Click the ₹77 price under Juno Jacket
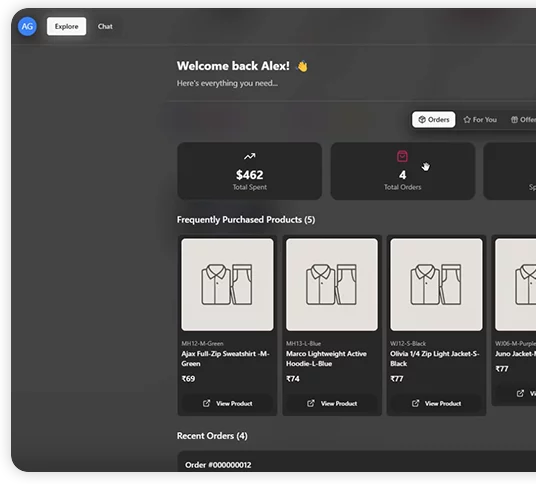536x484 pixels. click(x=502, y=369)
